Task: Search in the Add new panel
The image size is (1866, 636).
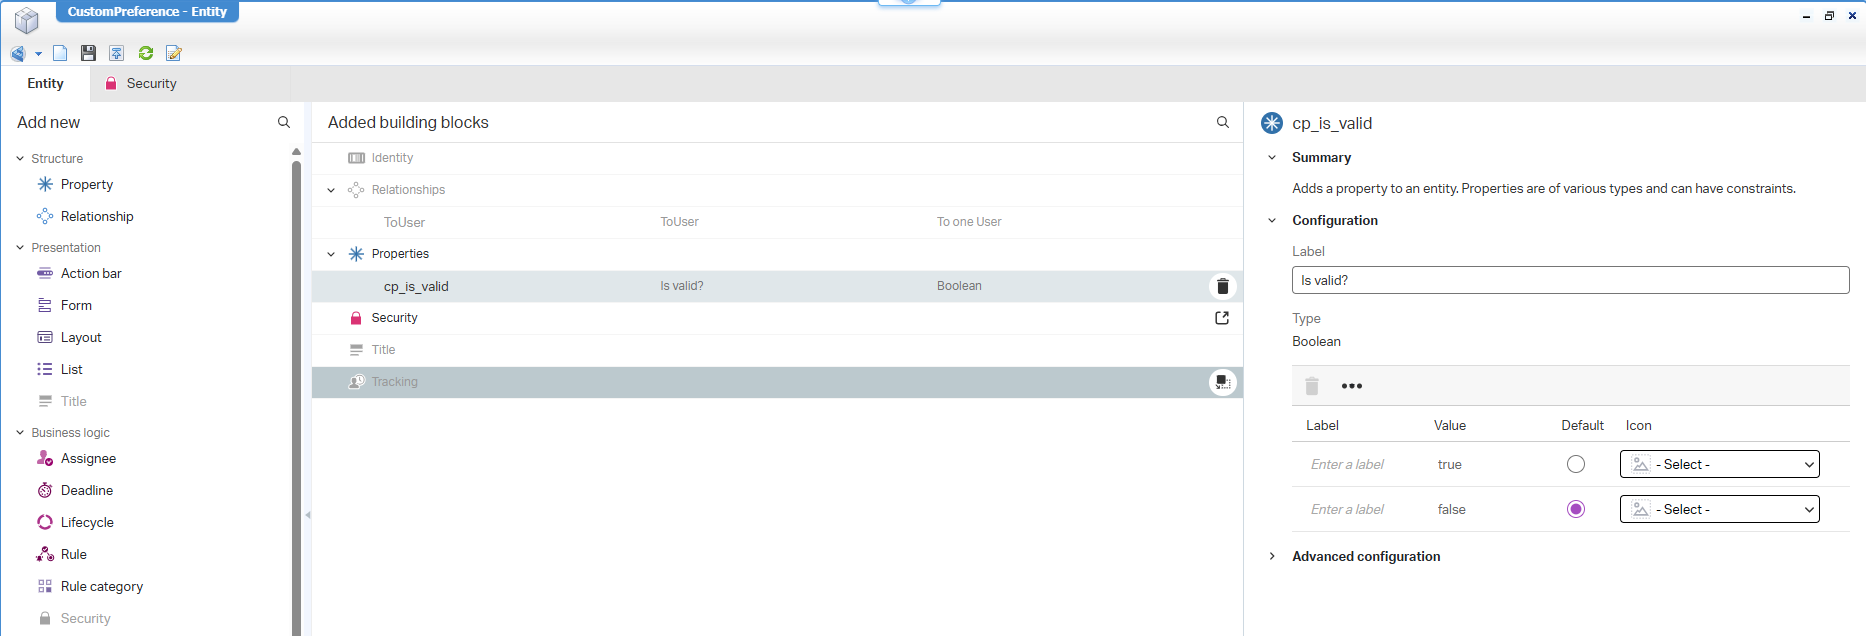Action: point(284,122)
